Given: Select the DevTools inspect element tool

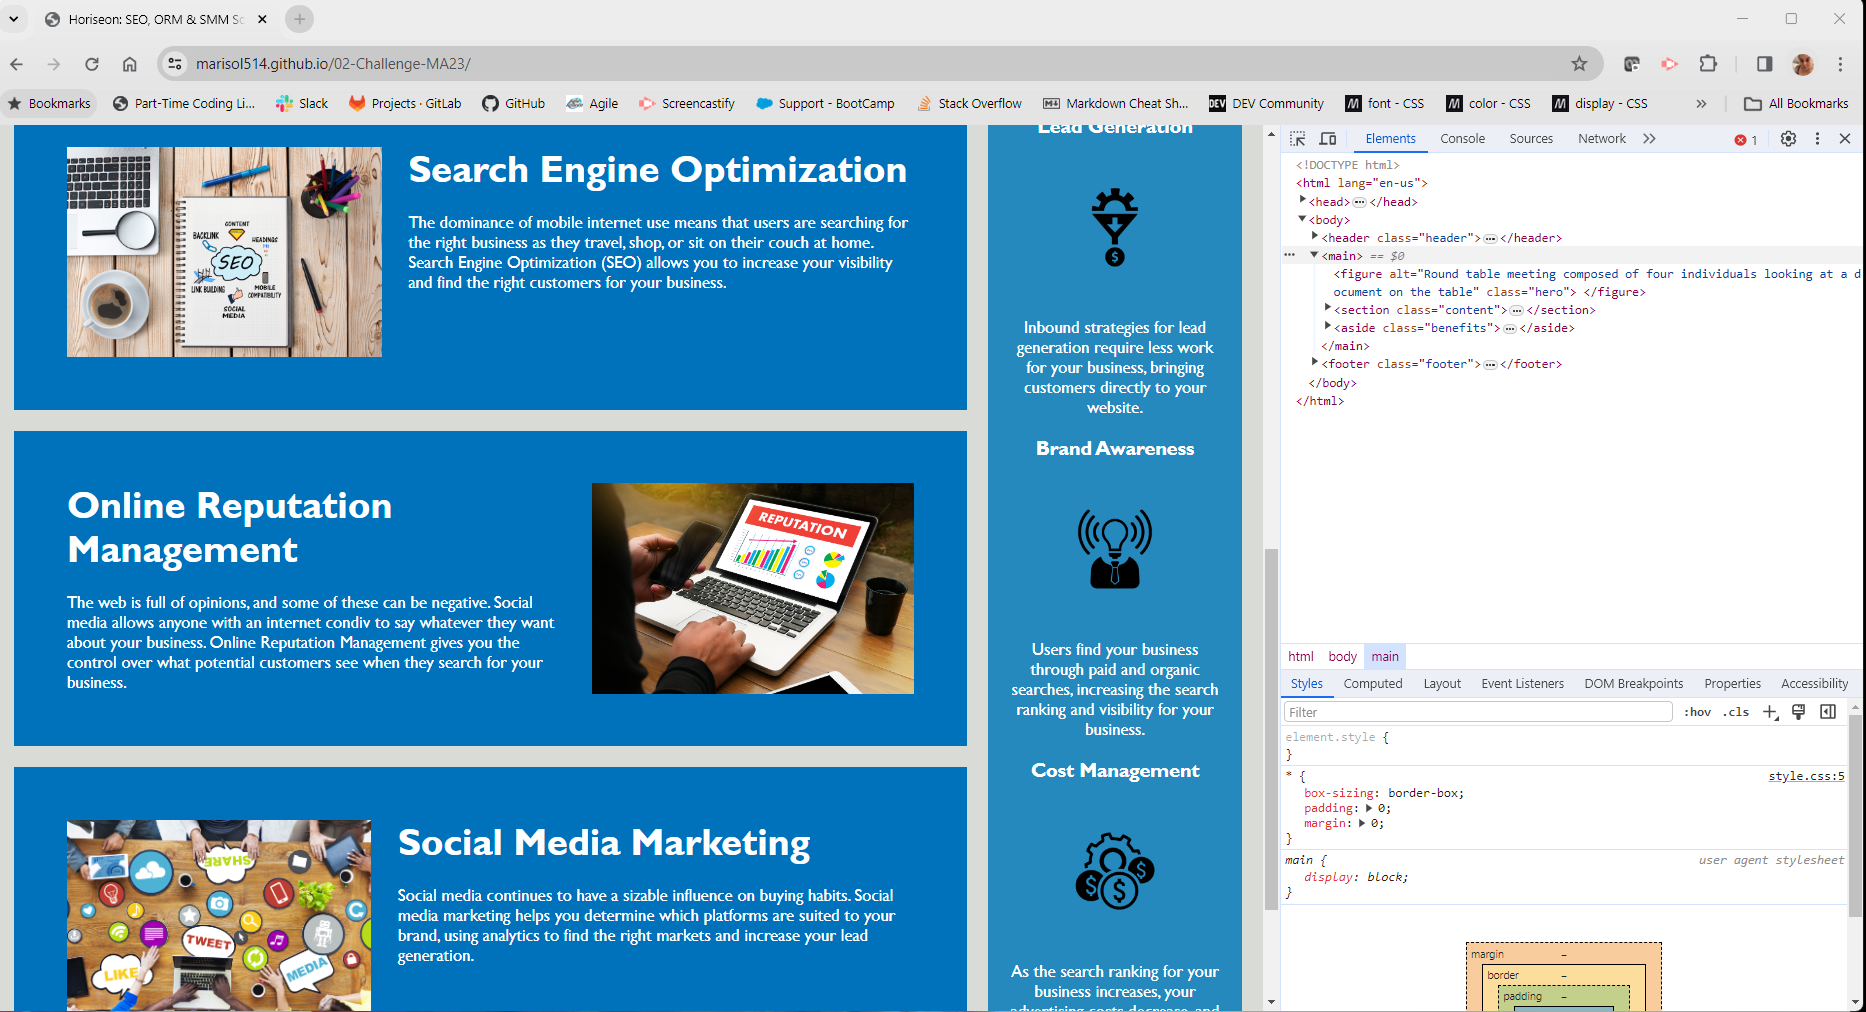Looking at the screenshot, I should 1298,139.
